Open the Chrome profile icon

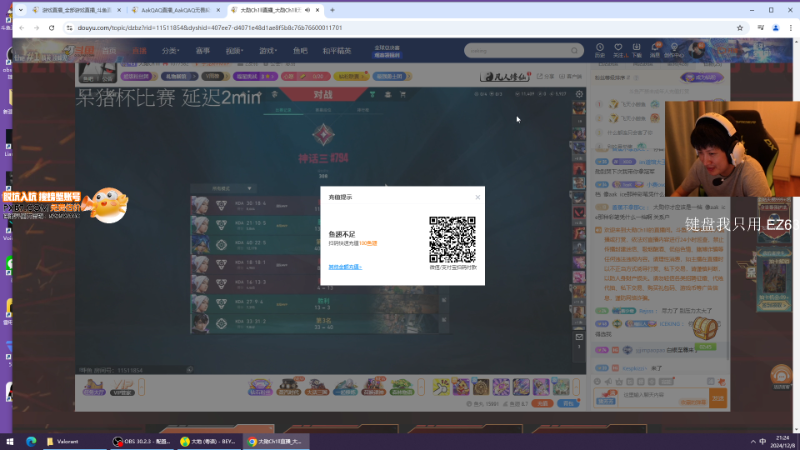tap(776, 28)
